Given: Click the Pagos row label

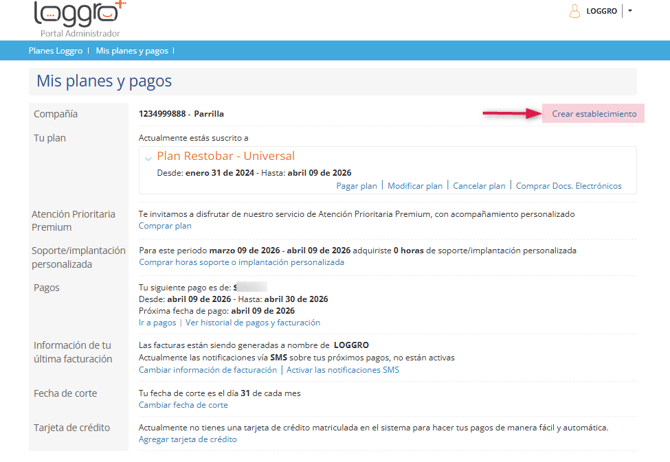Looking at the screenshot, I should point(47,288).
